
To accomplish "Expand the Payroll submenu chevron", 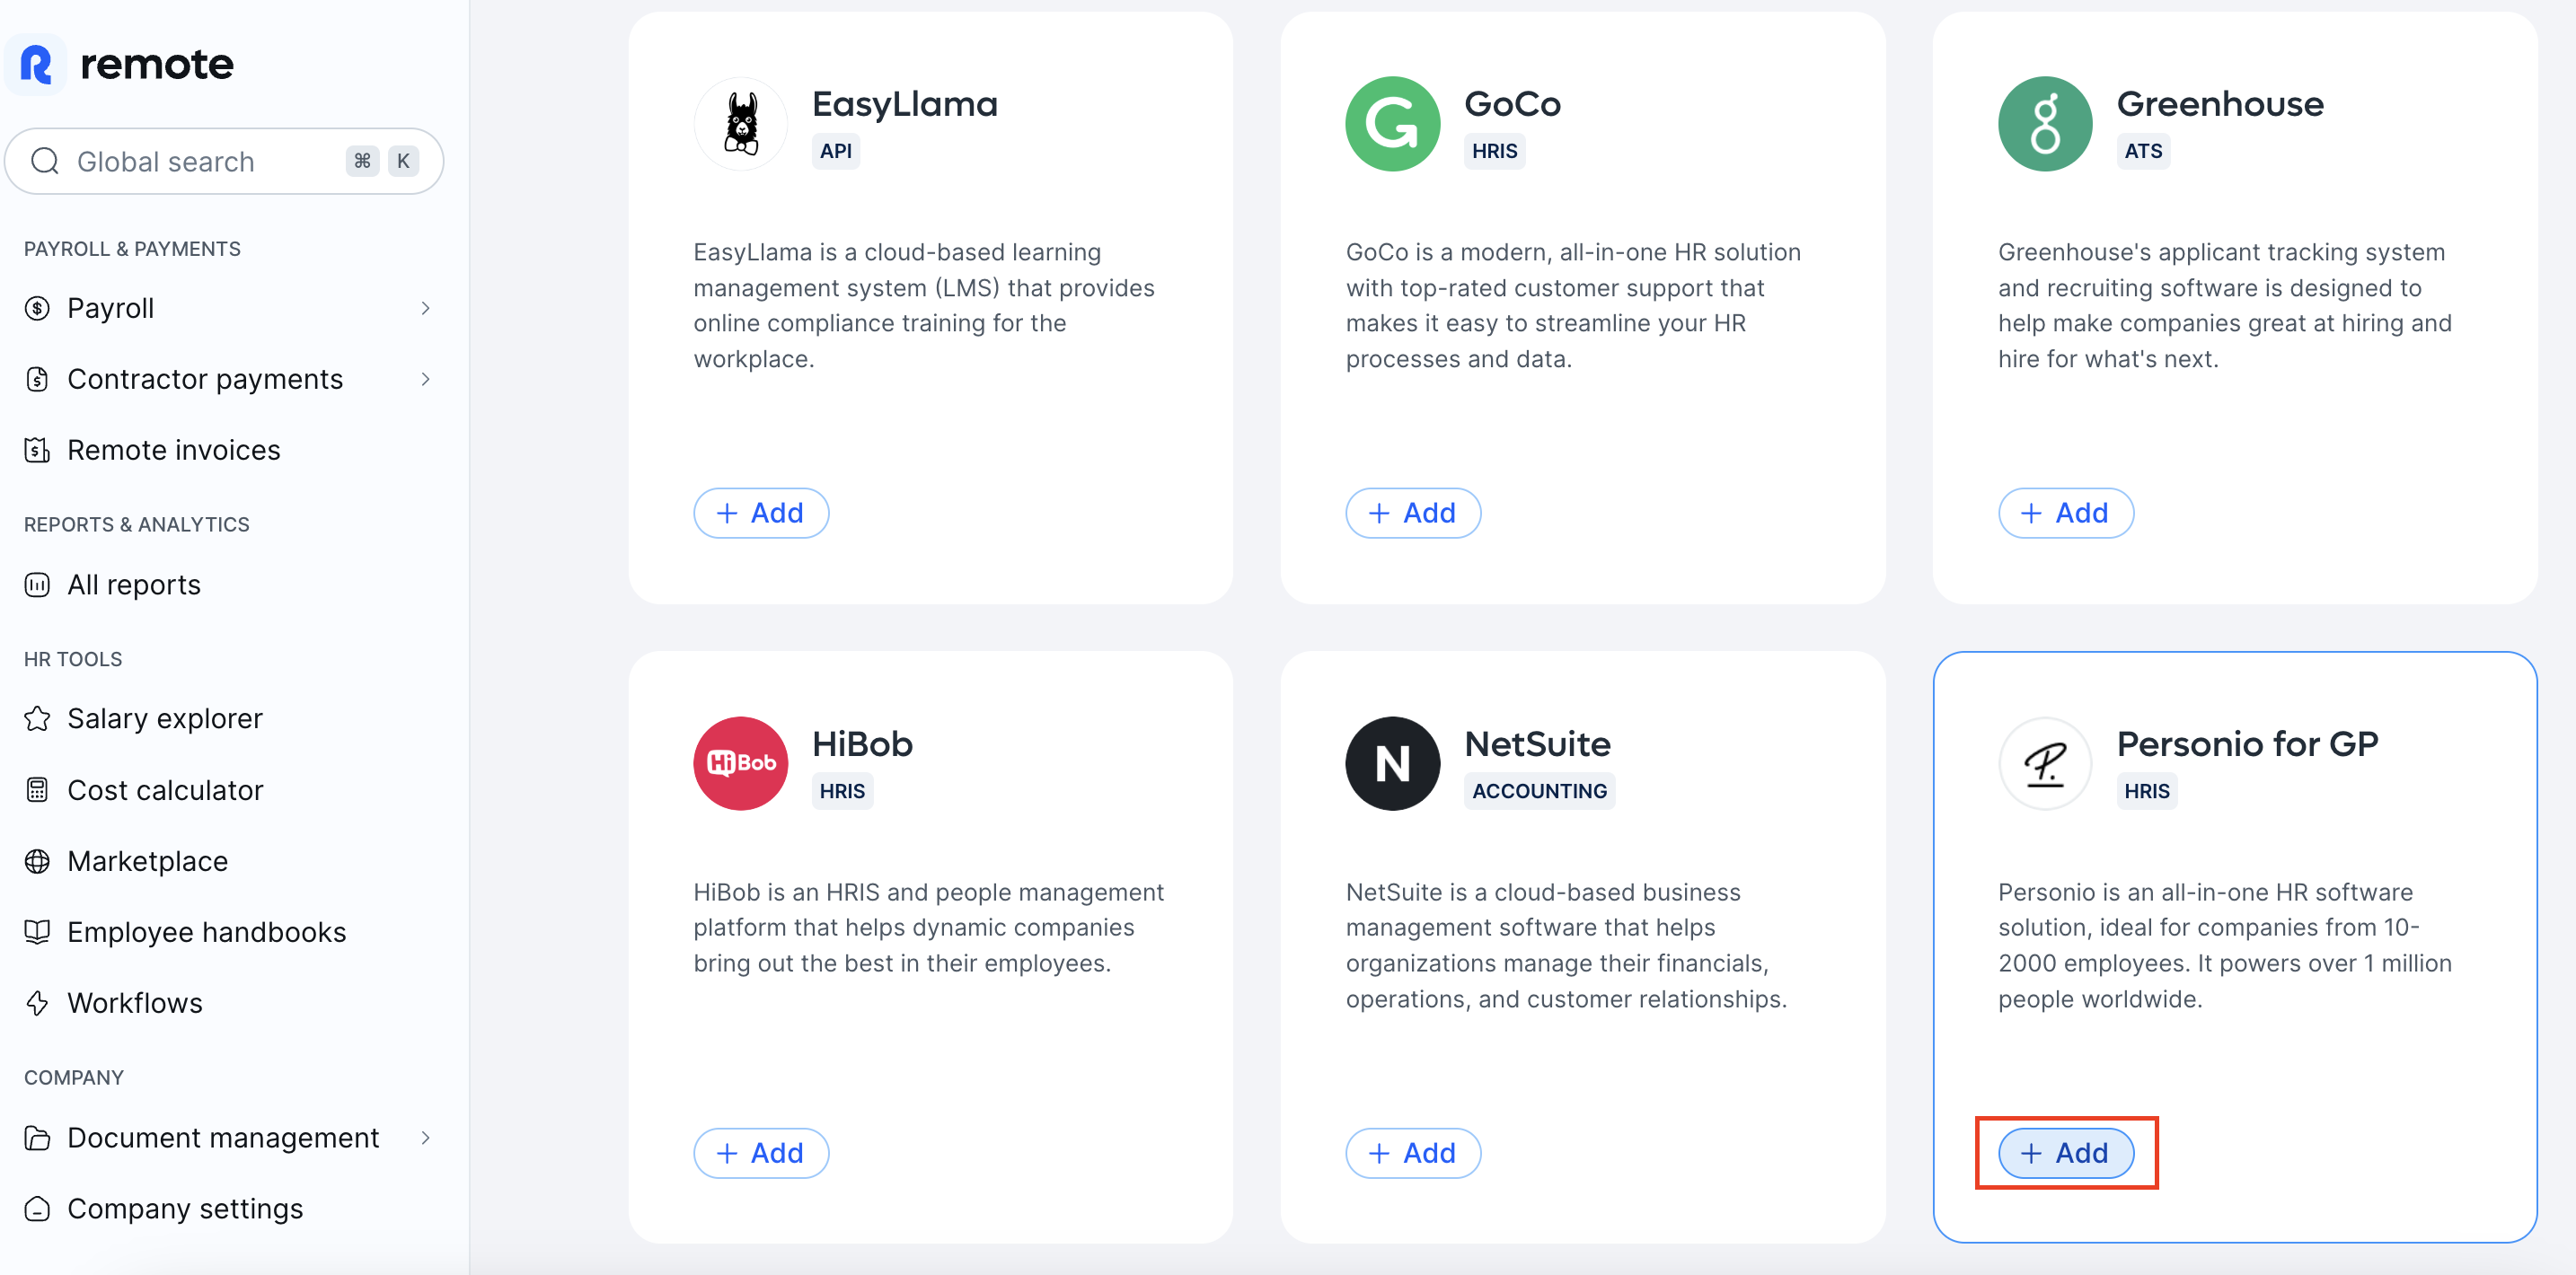I will tap(426, 308).
